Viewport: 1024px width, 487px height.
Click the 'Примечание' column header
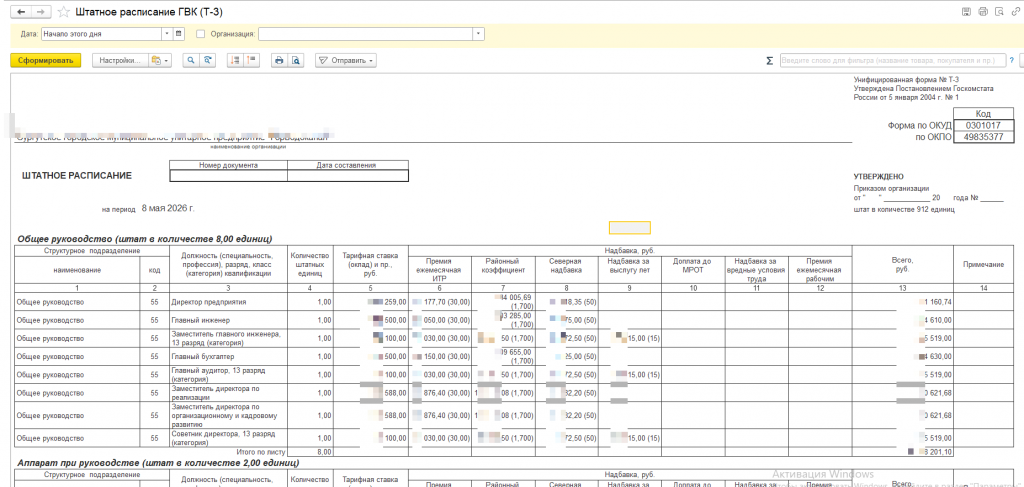click(x=983, y=264)
